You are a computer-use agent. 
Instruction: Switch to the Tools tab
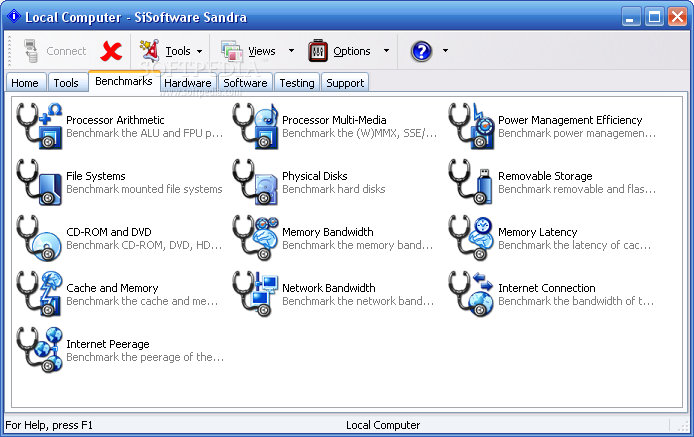[x=66, y=83]
